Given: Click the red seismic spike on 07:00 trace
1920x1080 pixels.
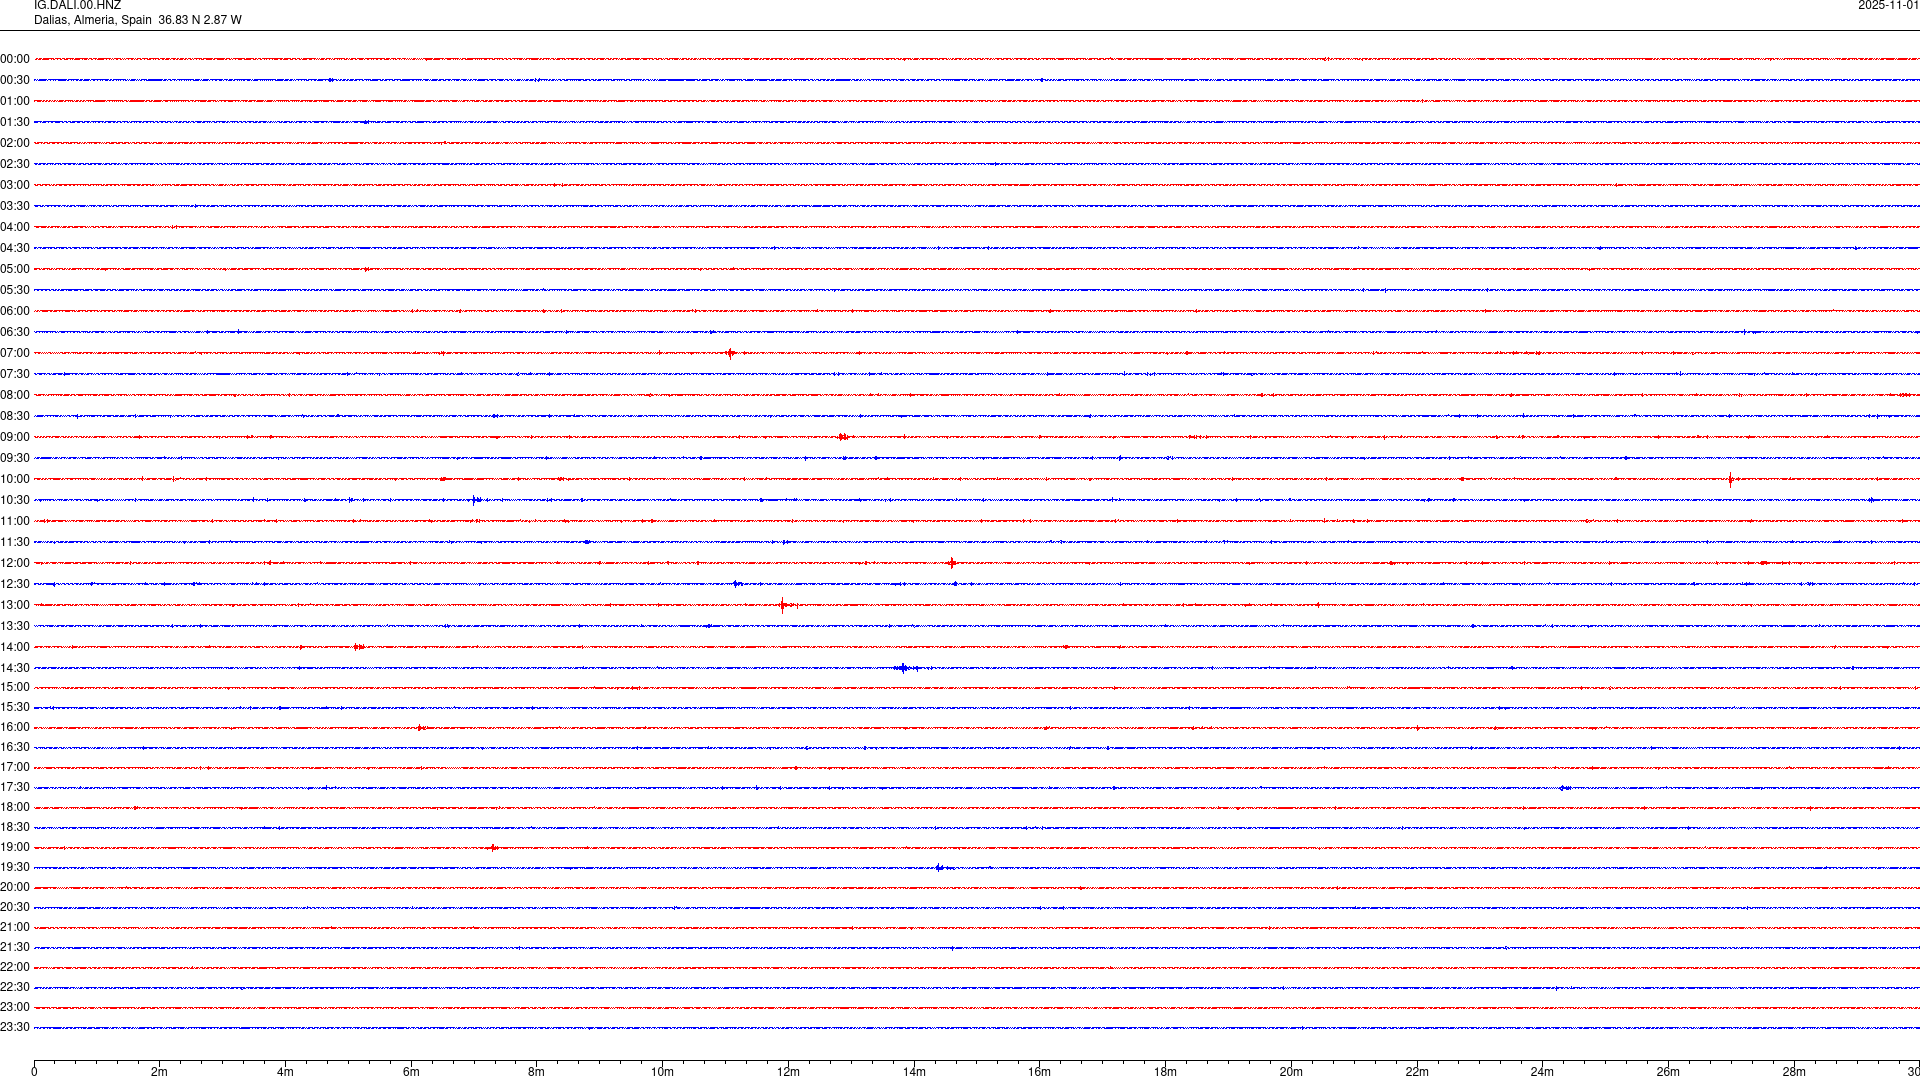Looking at the screenshot, I should coord(731,353).
